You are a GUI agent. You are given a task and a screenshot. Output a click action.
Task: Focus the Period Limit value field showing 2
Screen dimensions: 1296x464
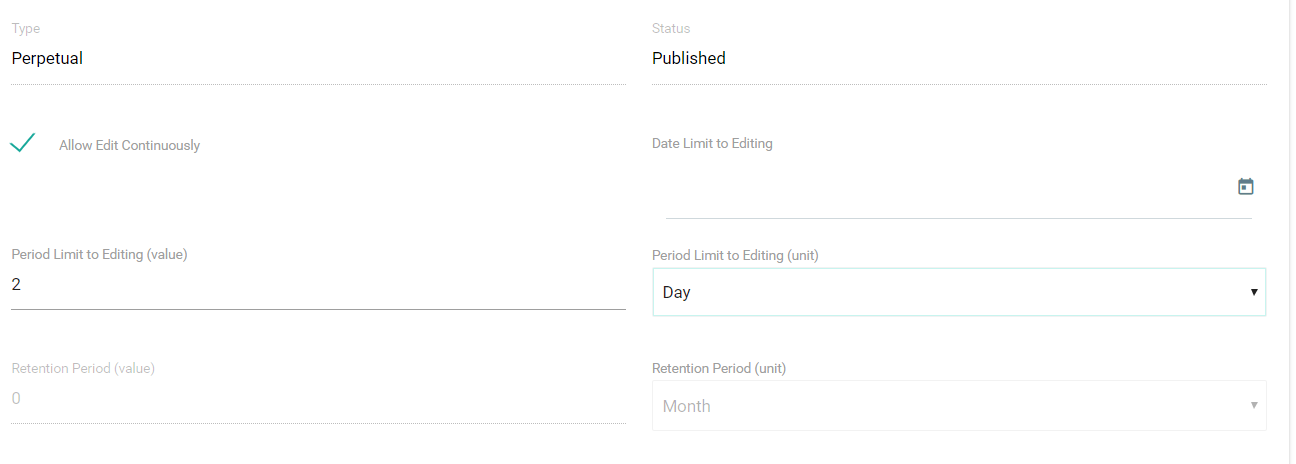[318, 285]
